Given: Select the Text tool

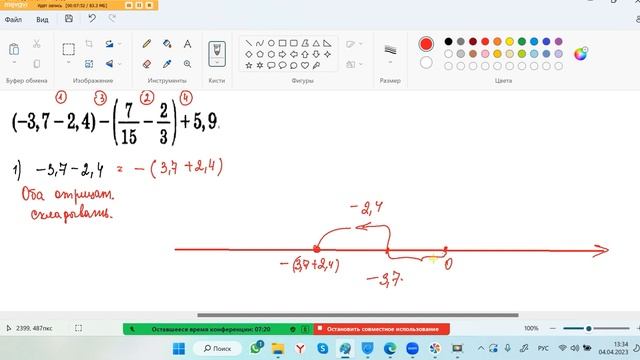Looking at the screenshot, I should (187, 44).
